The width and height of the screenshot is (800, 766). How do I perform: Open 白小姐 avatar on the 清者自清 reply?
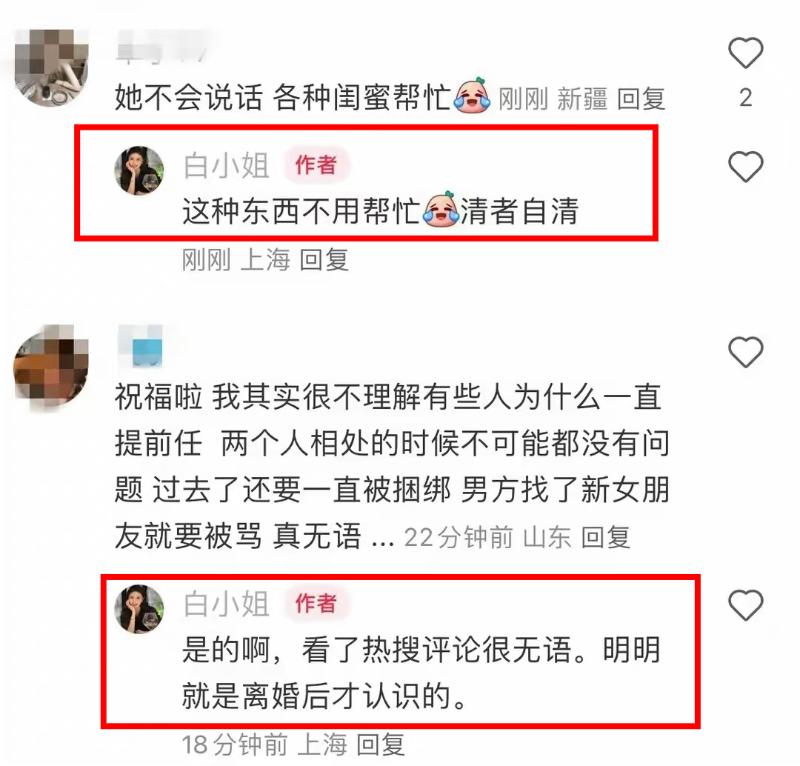pyautogui.click(x=139, y=171)
